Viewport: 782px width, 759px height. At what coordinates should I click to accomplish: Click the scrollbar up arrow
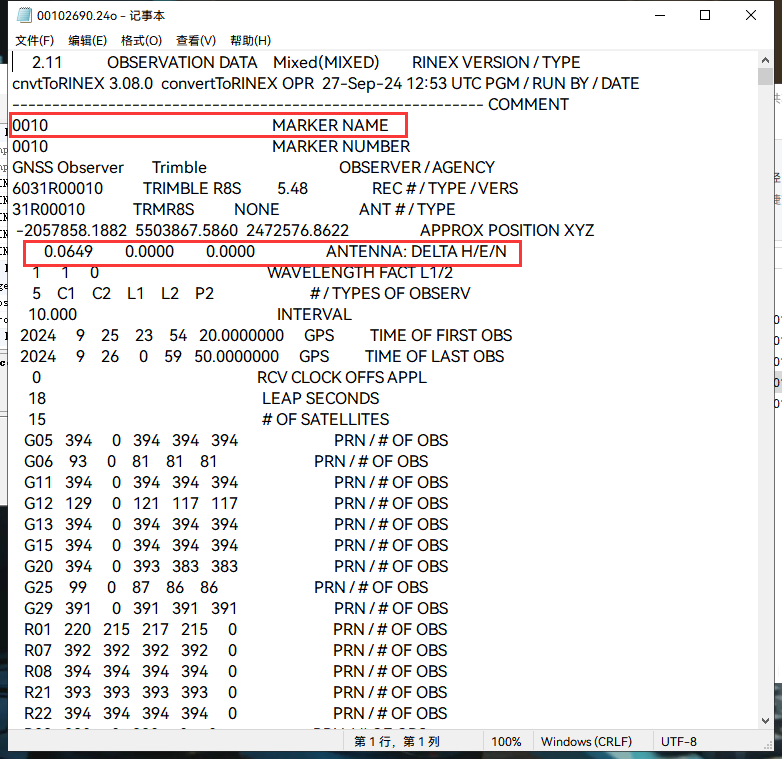(x=765, y=60)
